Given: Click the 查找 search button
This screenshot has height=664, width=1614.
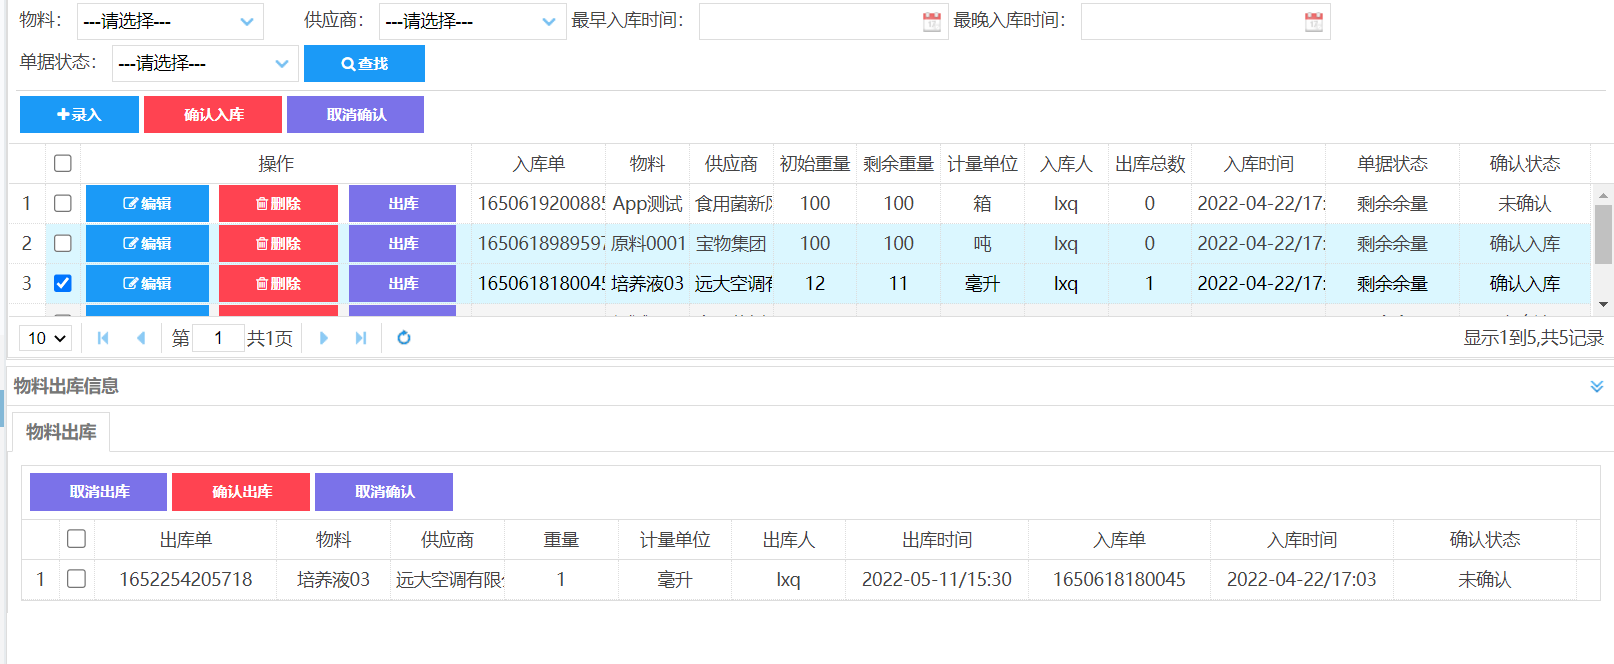Looking at the screenshot, I should tap(364, 63).
